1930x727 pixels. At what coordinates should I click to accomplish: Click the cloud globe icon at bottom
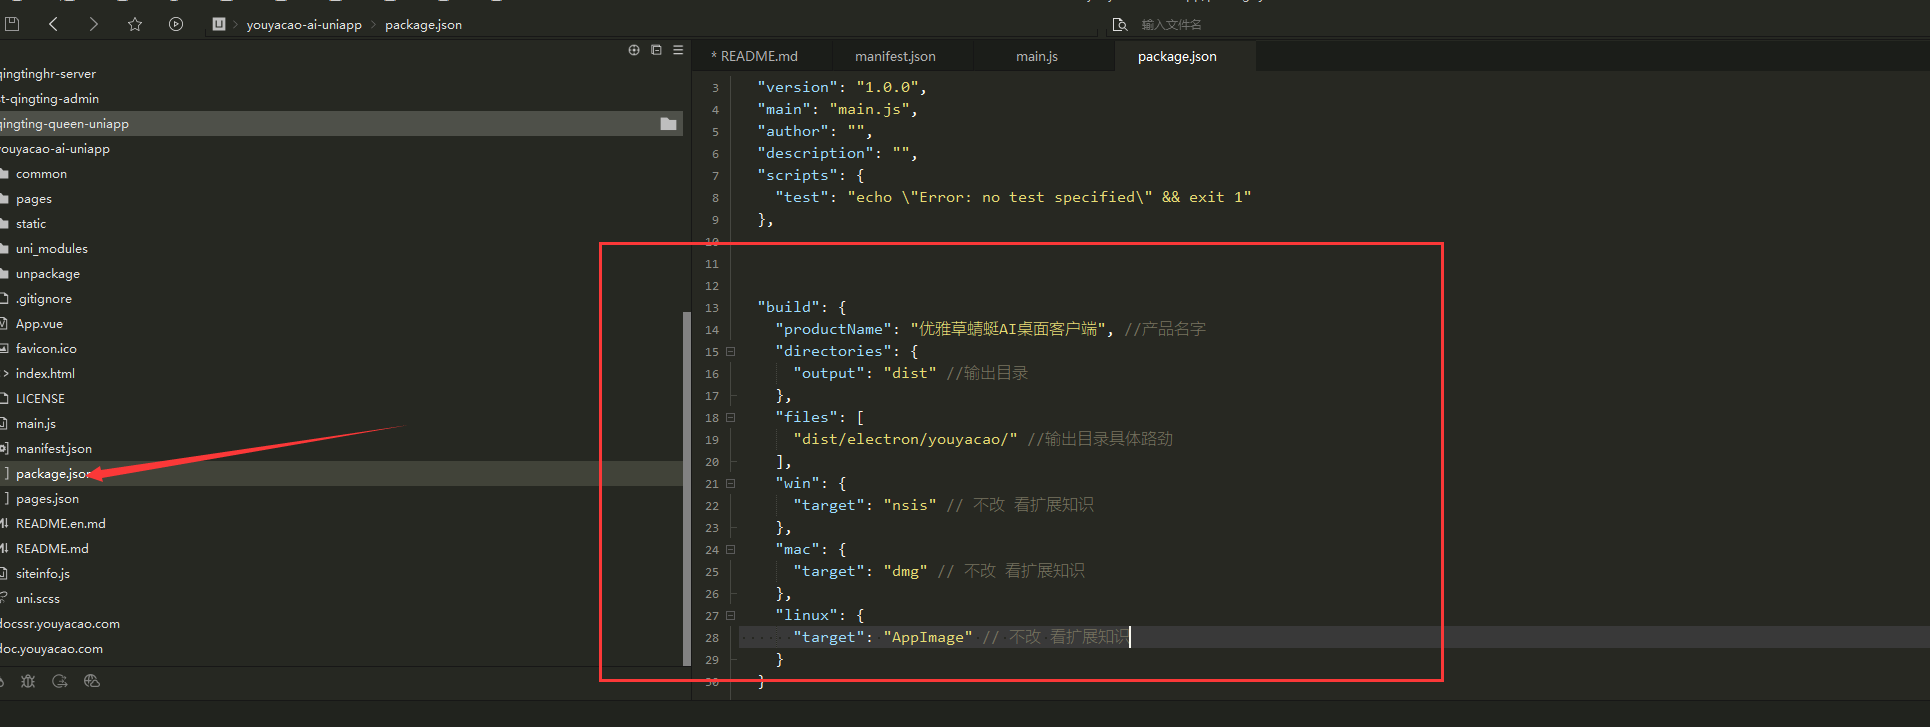92,681
